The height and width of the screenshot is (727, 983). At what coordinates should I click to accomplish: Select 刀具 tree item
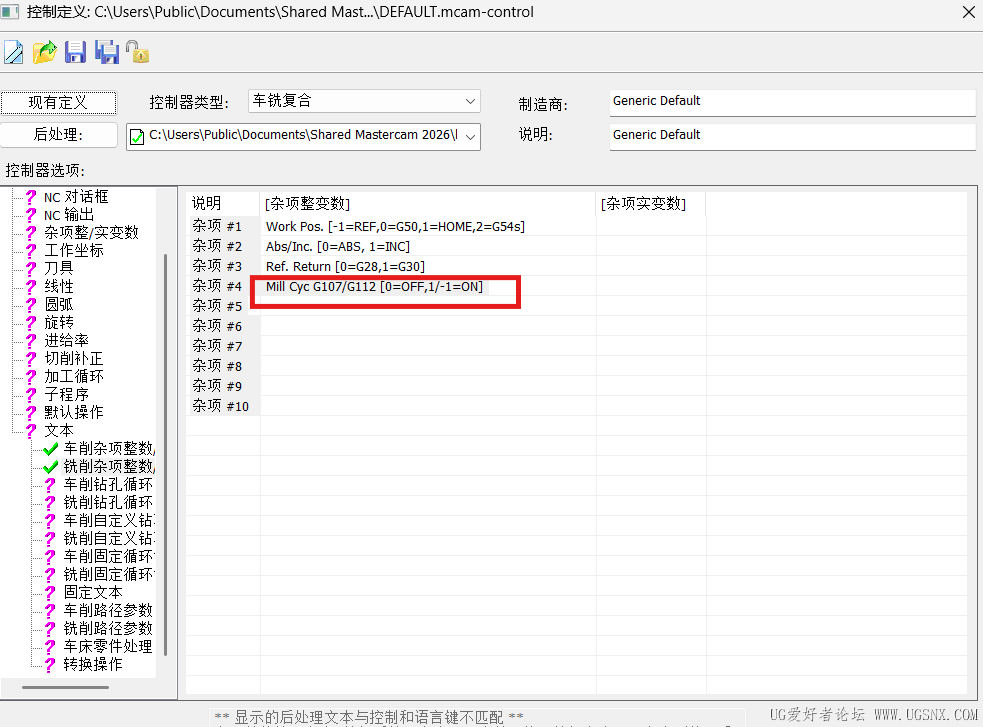(58, 268)
